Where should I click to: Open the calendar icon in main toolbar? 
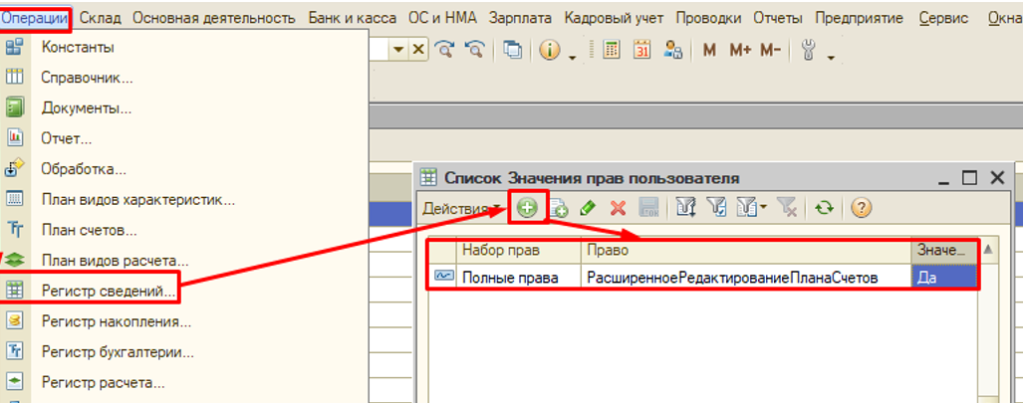coord(642,50)
